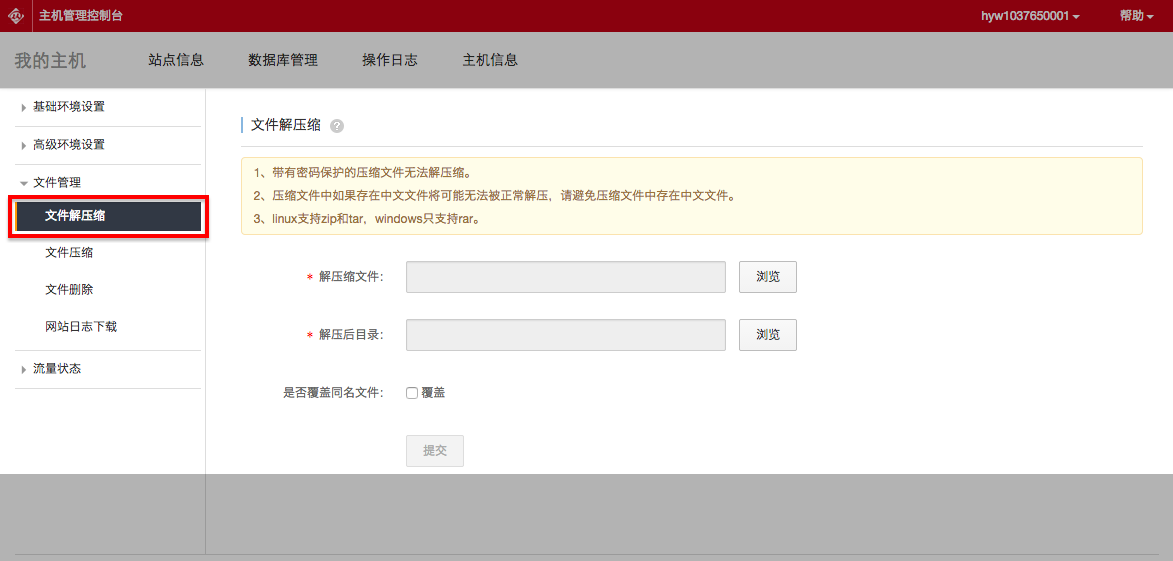Click 浏览 button for 解压缩文件
1173x561 pixels.
(x=768, y=277)
